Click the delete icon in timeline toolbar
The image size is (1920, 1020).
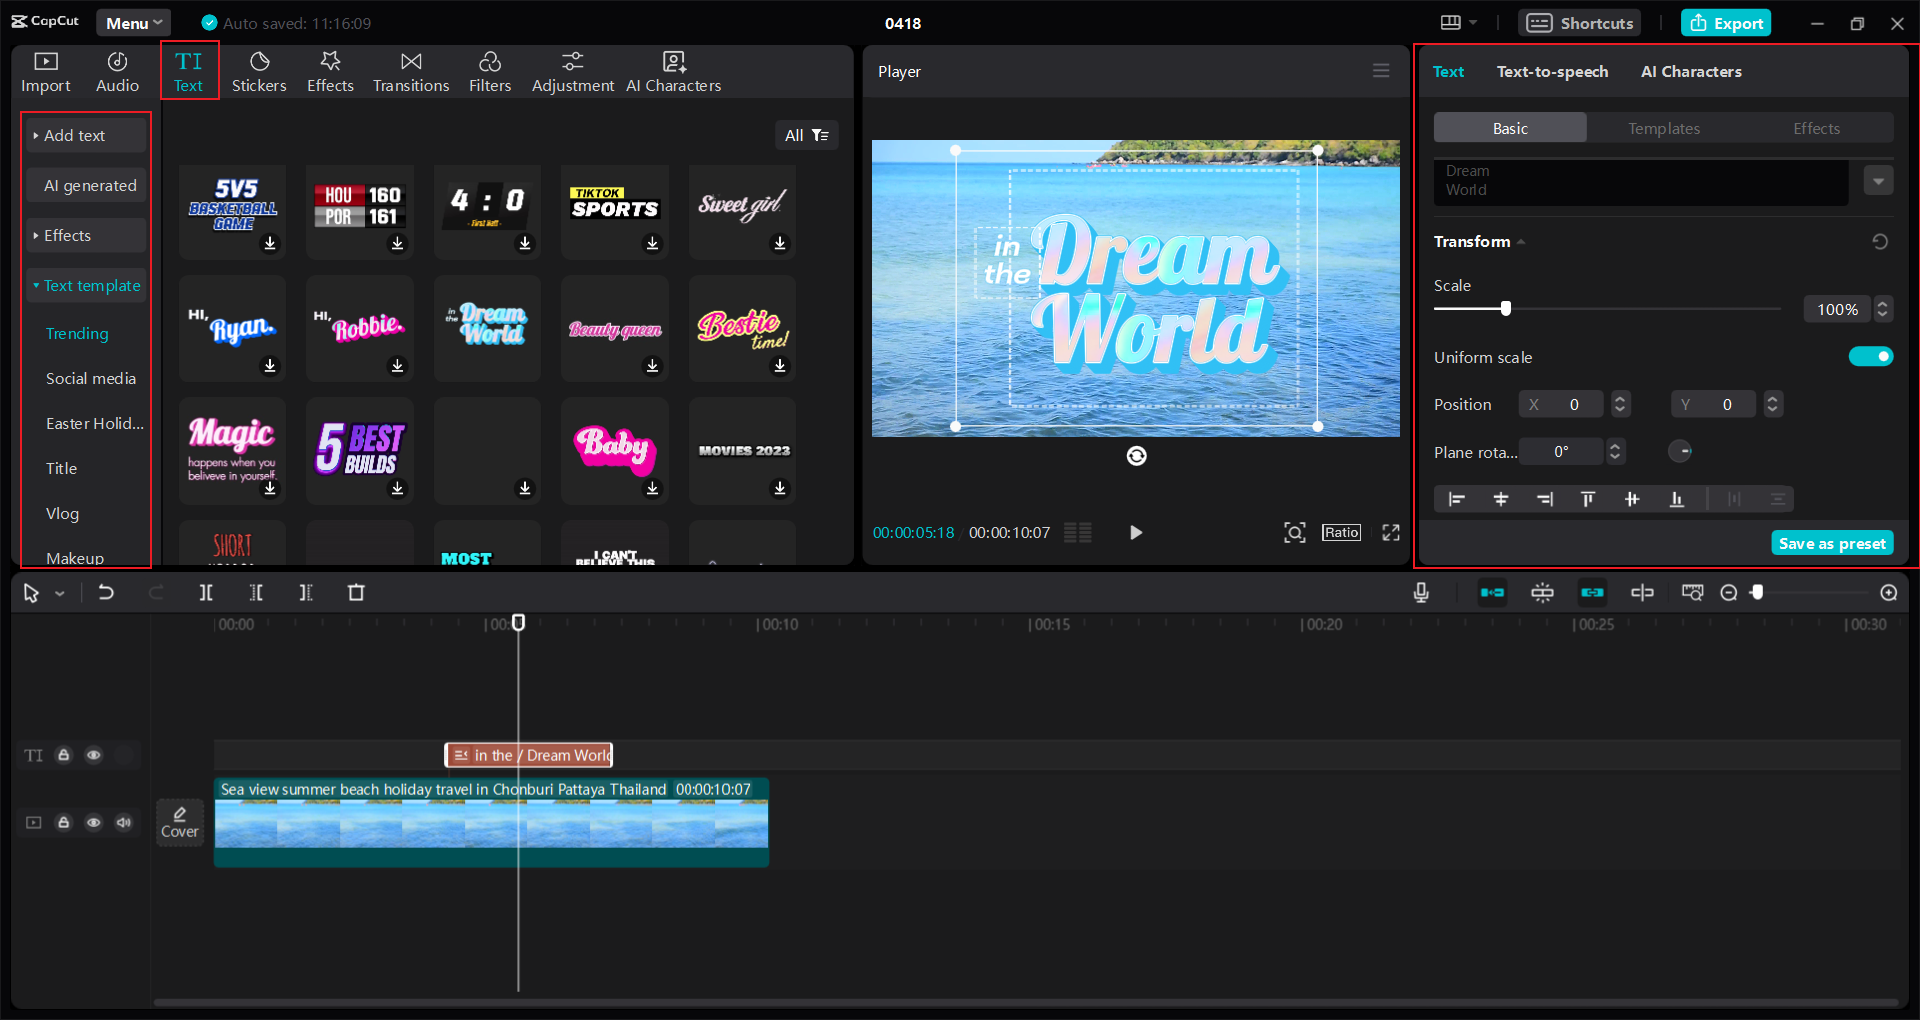[x=356, y=592]
